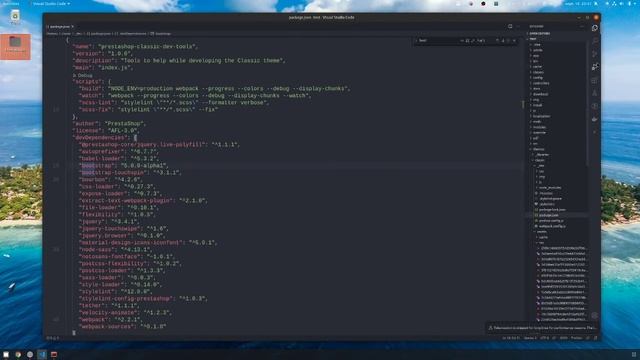Click Visual Studio Code icon in taskbar
This screenshot has width=640, height=360.
42,354
